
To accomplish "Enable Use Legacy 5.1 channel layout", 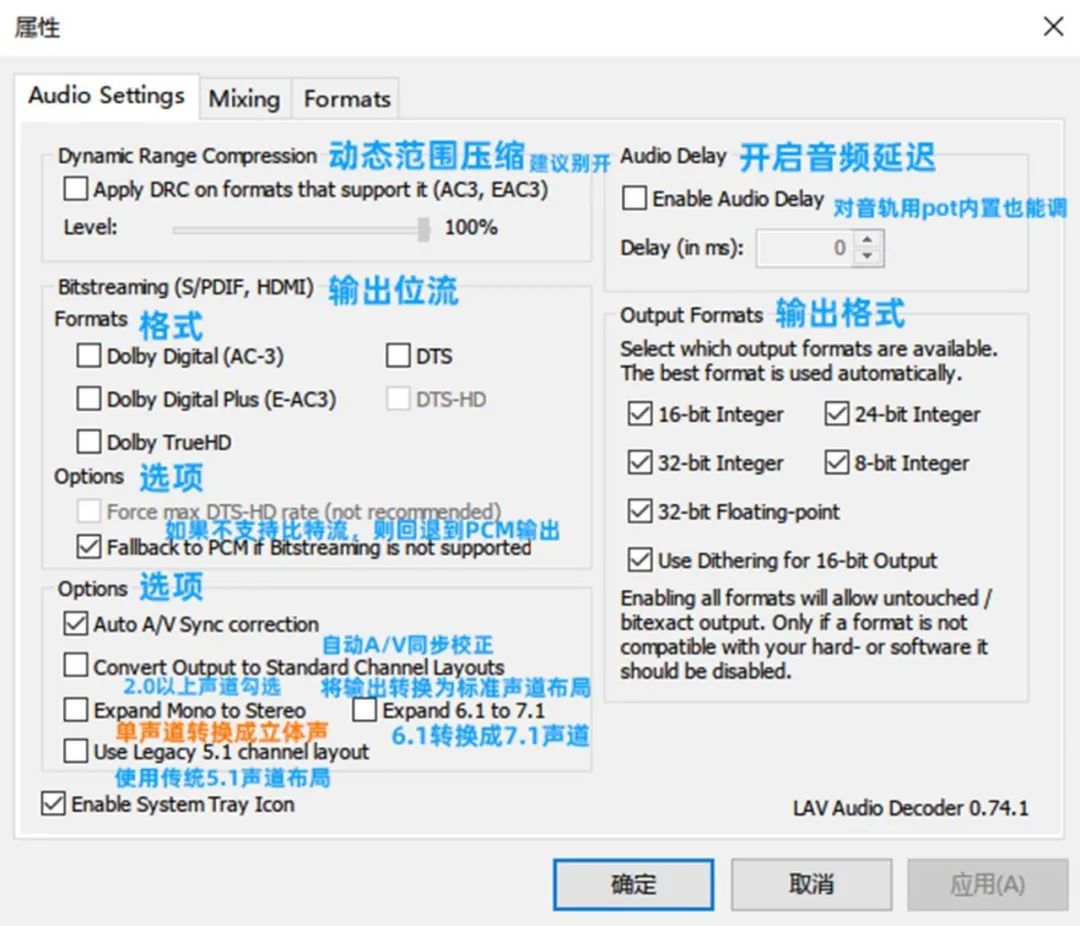I will pyautogui.click(x=76, y=751).
